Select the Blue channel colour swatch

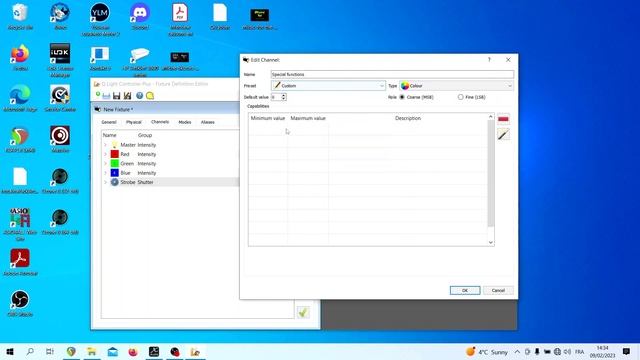[115, 173]
